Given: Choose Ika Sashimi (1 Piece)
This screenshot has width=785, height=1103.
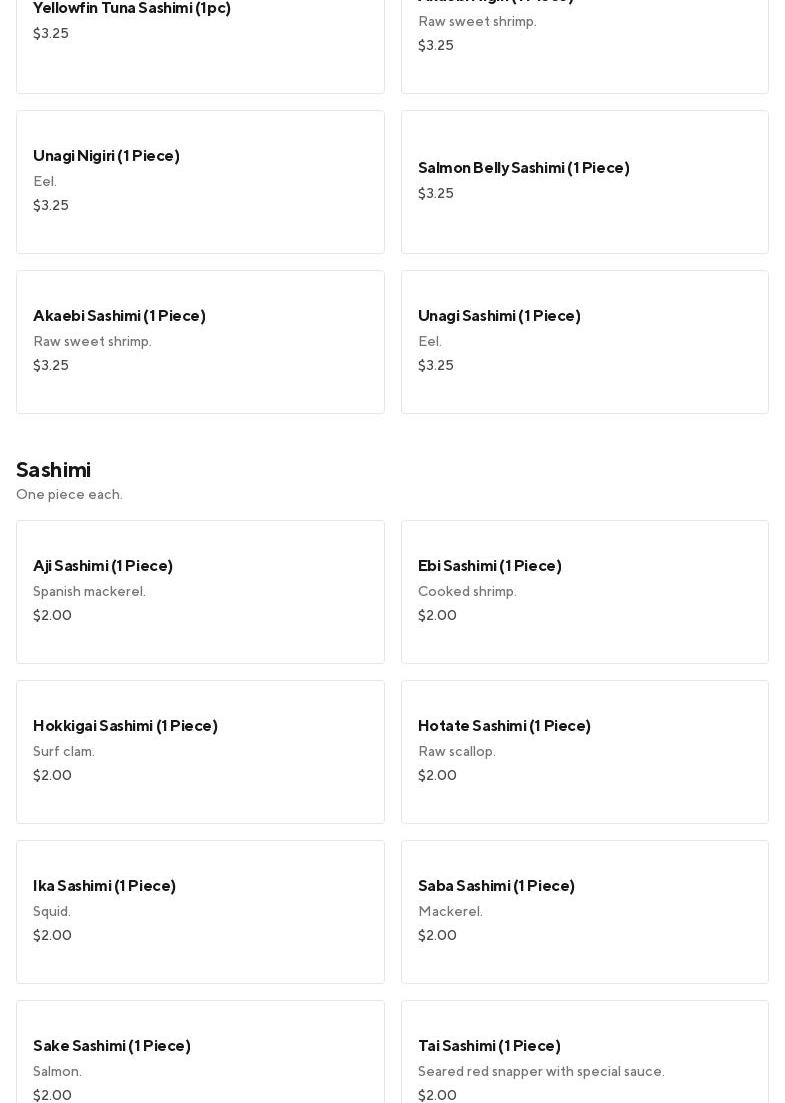Looking at the screenshot, I should pos(200,911).
